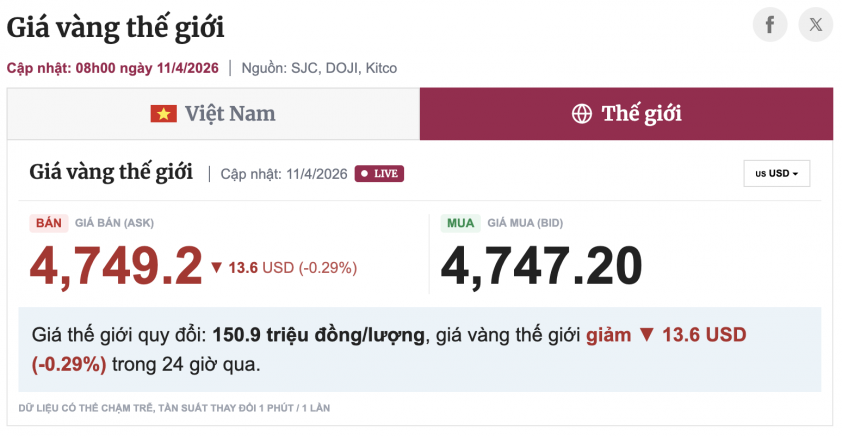
Task: Click the red BÁN label badge
Action: [x=49, y=223]
